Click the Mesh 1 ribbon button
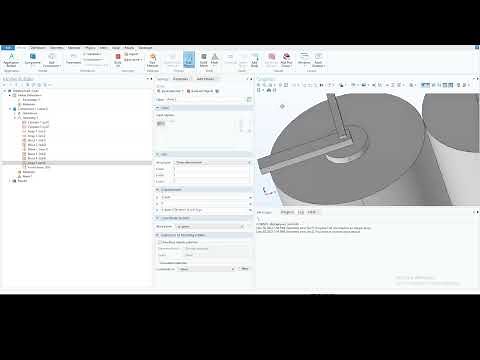This screenshot has height=360, width=480. (215, 60)
